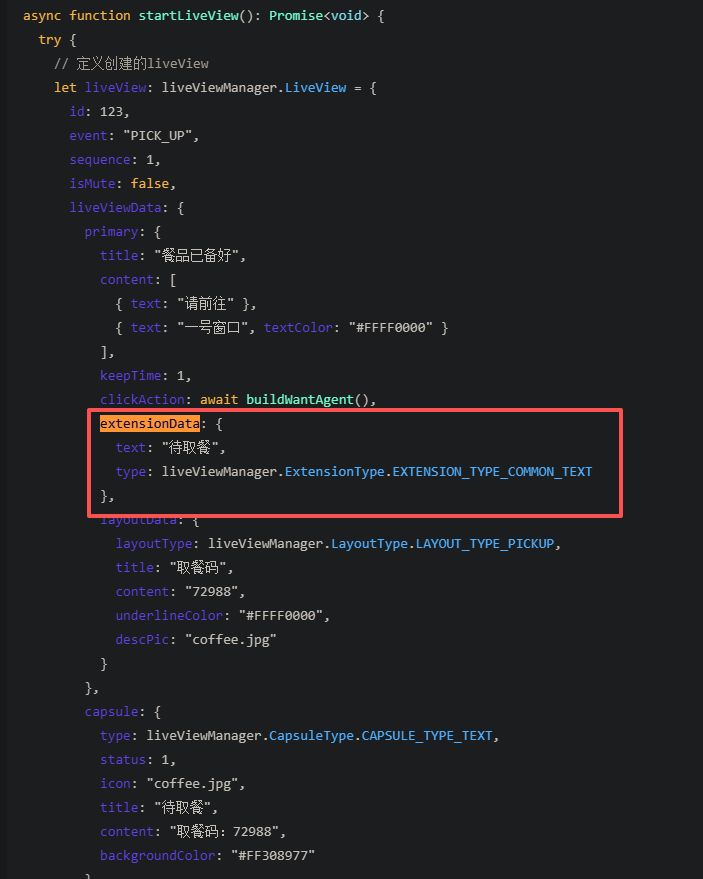This screenshot has width=703, height=879.
Task: Click the highlighted extensionData key
Action: click(x=150, y=424)
